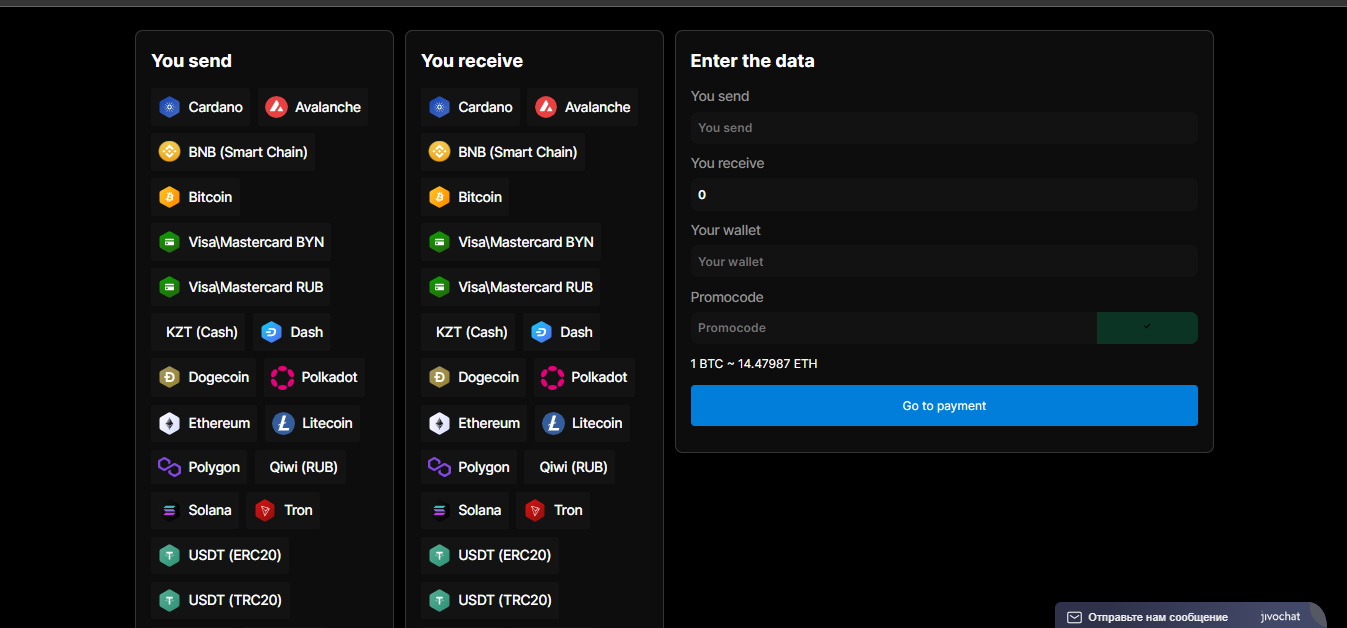Image resolution: width=1347 pixels, height=628 pixels.
Task: Select KZT (Cash) in You send
Action: point(201,332)
